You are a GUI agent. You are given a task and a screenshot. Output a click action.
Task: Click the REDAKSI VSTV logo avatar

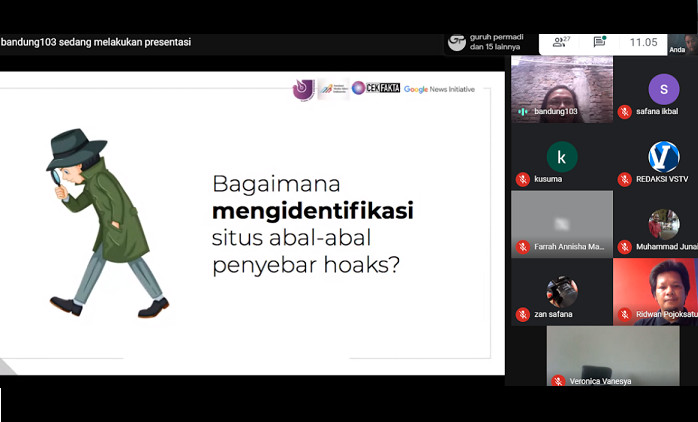point(663,157)
